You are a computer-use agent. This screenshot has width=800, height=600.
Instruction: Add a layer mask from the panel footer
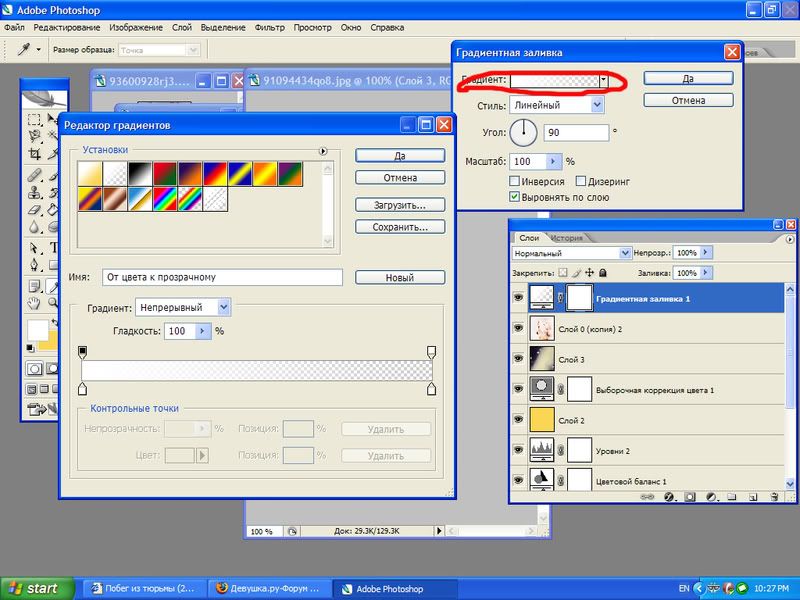690,497
